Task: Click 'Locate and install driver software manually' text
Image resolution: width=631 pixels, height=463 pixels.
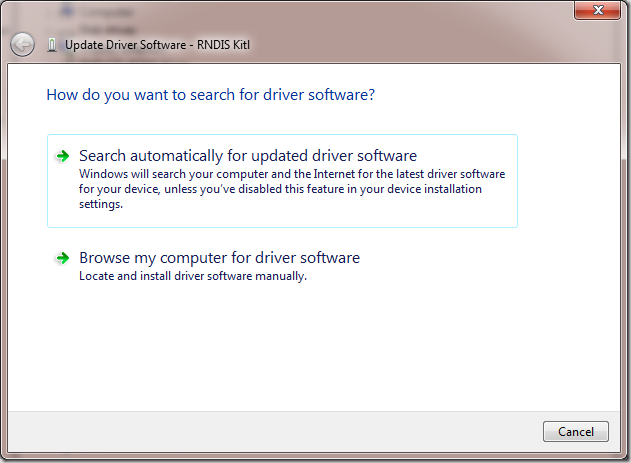Action: click(x=192, y=276)
